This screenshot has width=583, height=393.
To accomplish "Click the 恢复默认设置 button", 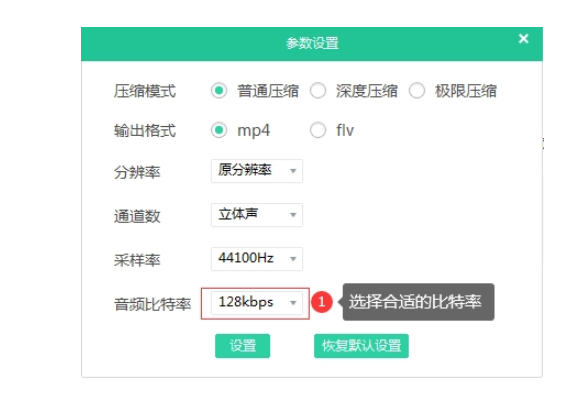I will coord(361,346).
